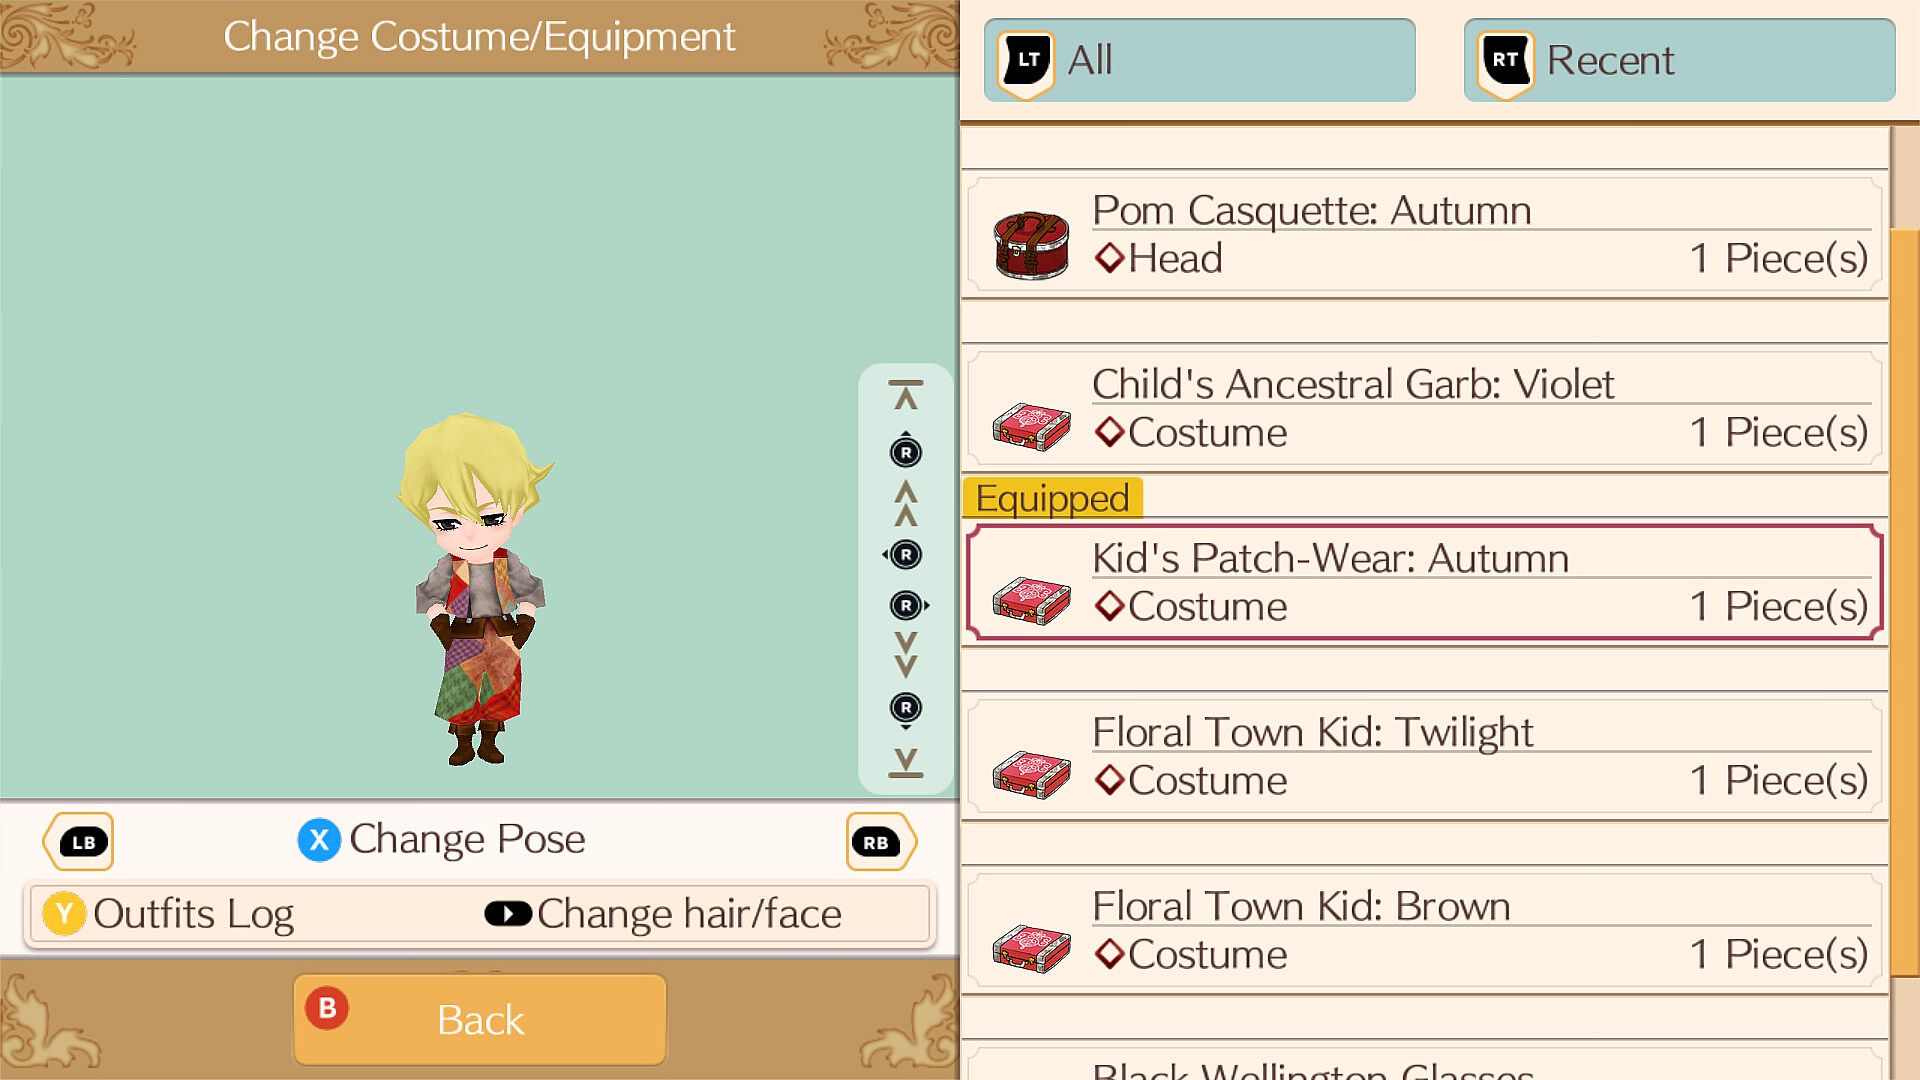
Task: Click the Pom Casquette hat box icon
Action: click(1031, 245)
